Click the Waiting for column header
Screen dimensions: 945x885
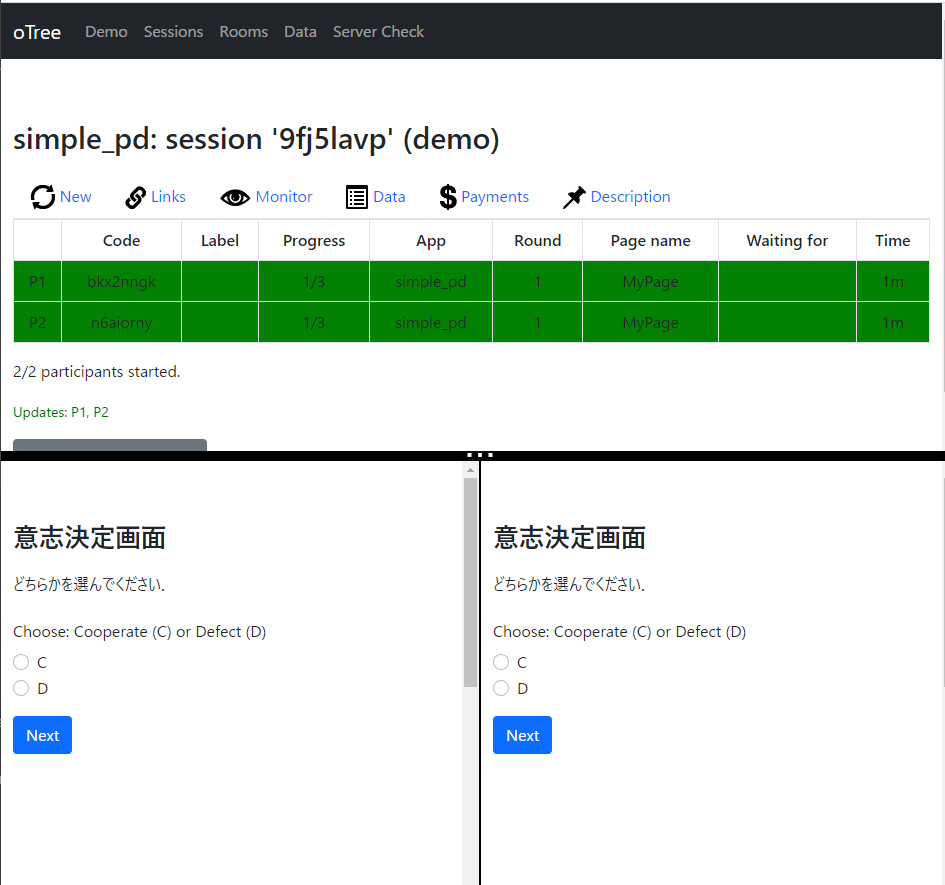[787, 241]
